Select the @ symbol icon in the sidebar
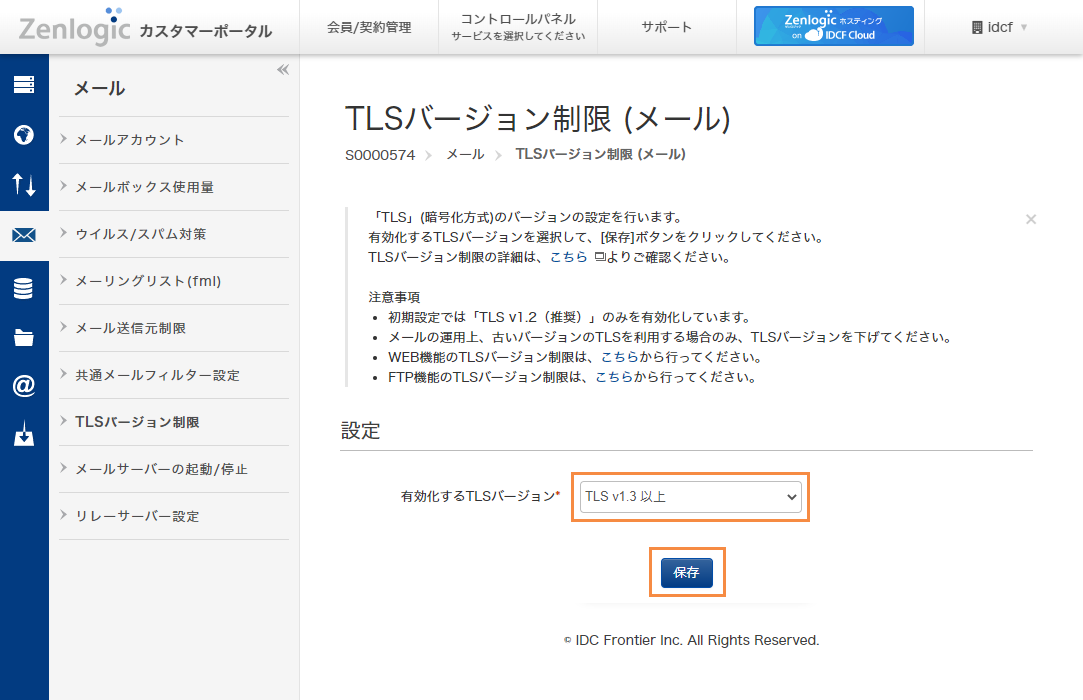 (x=24, y=386)
